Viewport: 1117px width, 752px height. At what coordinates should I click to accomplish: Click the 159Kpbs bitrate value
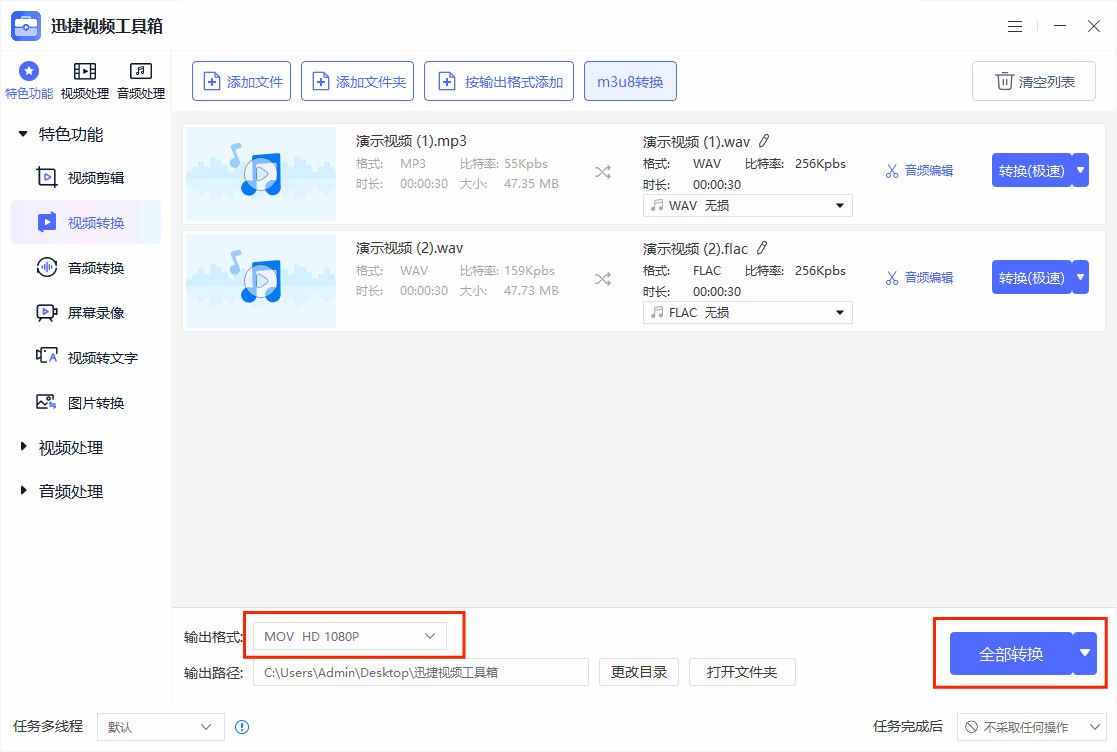(529, 271)
